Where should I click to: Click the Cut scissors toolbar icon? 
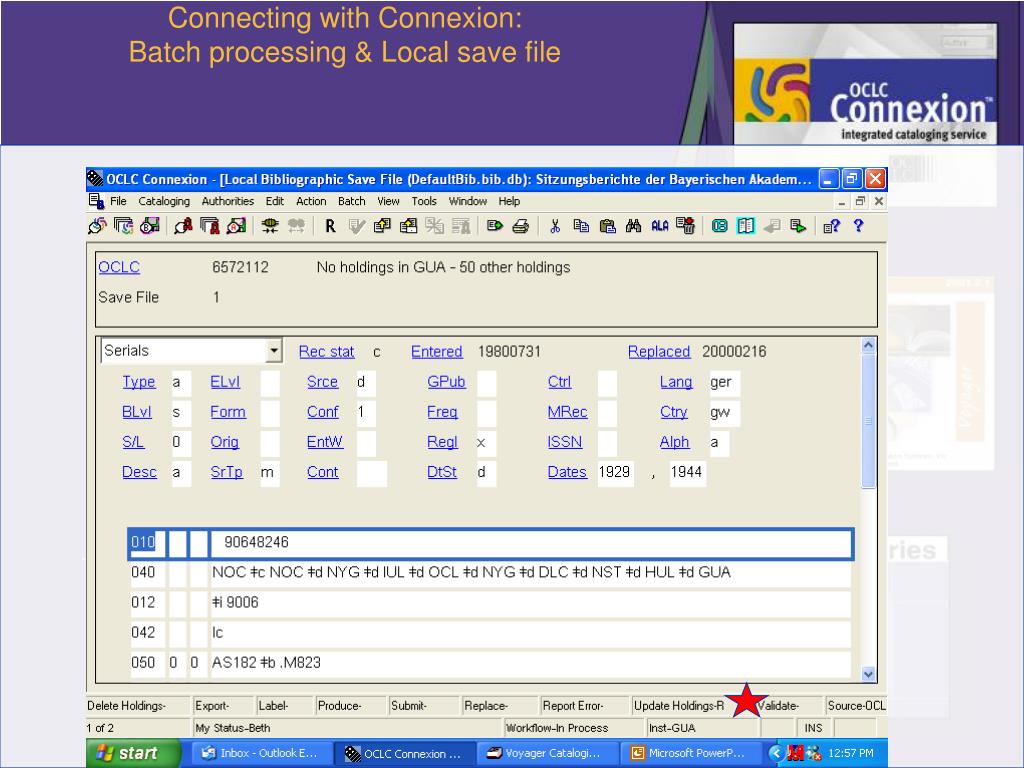[555, 226]
